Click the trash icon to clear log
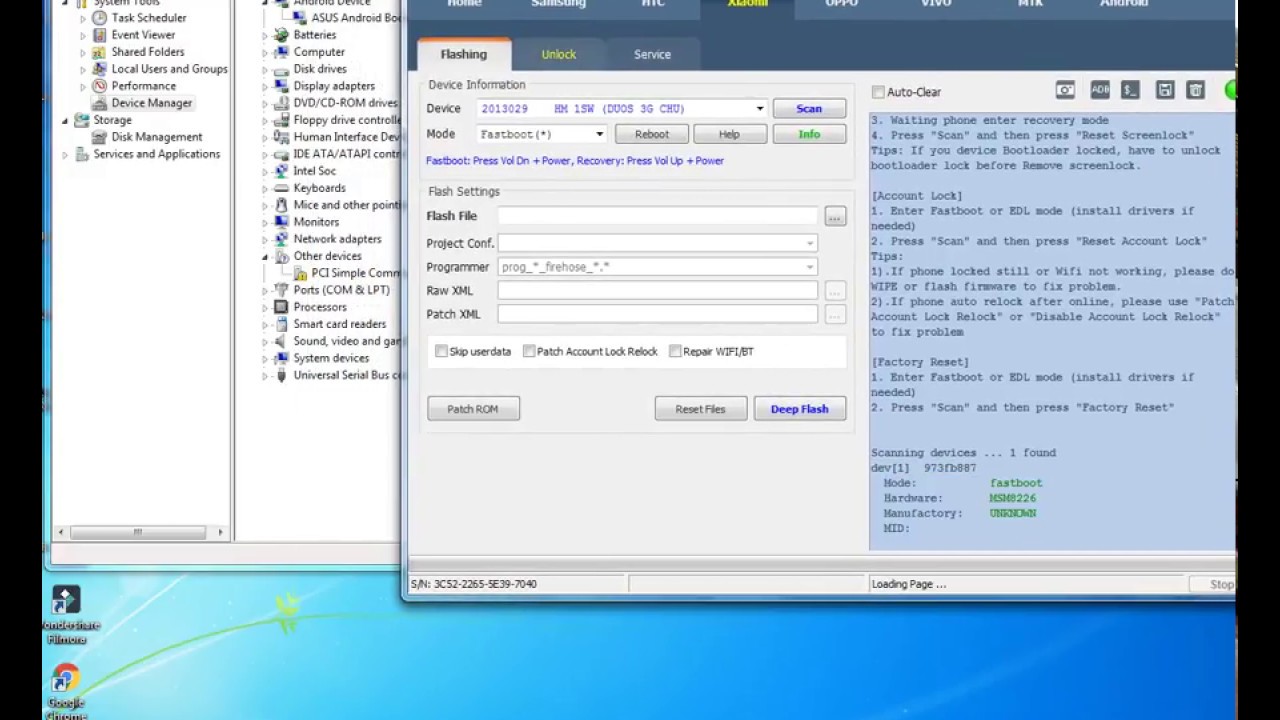 click(1195, 90)
